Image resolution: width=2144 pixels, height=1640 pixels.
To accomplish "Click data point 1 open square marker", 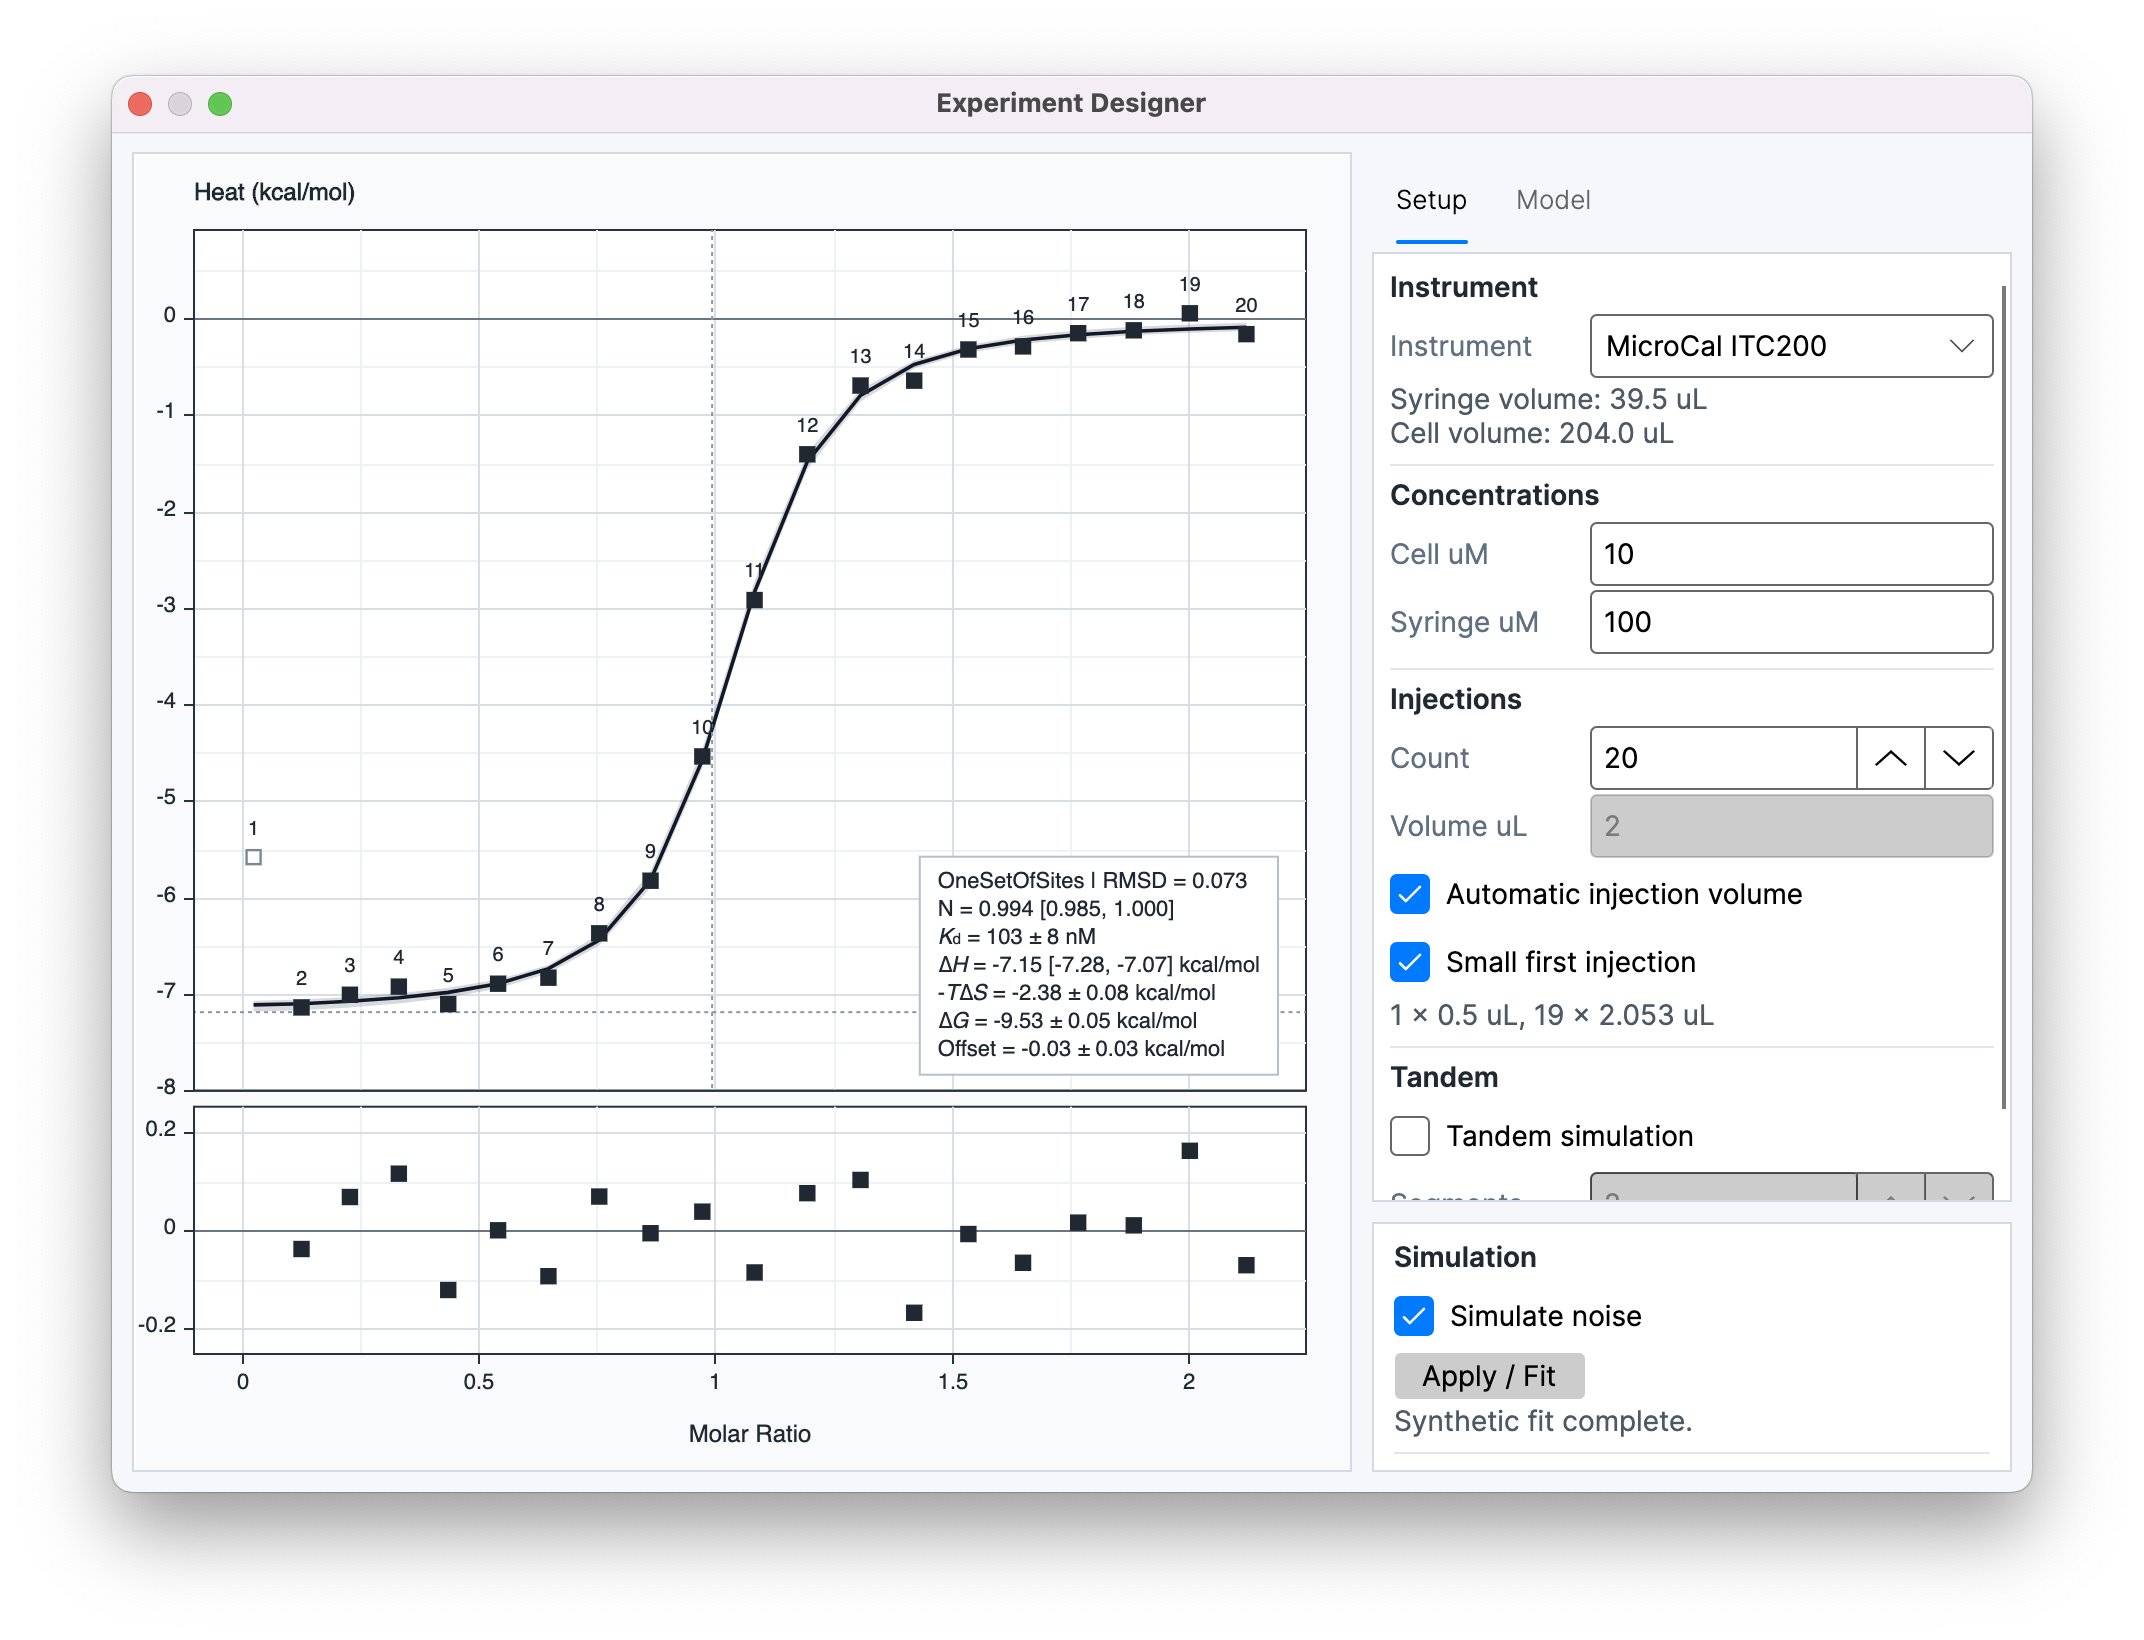I will click(x=254, y=857).
